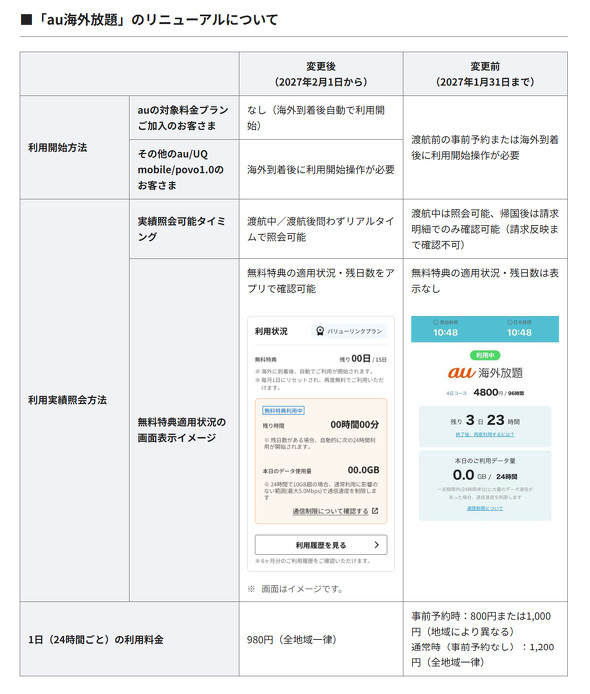
Task: Click 渡航中は照会可能、帰国後は請求明細 text
Action: [485, 229]
